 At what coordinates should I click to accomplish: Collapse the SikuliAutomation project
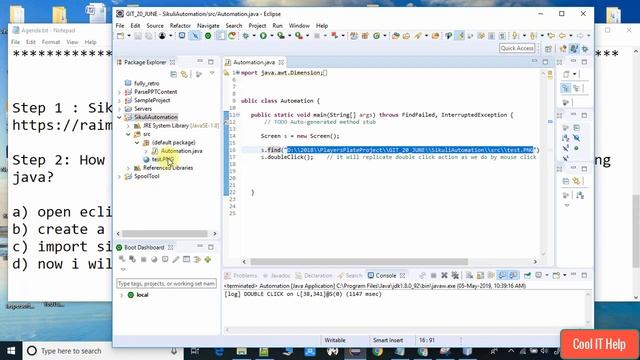point(120,117)
